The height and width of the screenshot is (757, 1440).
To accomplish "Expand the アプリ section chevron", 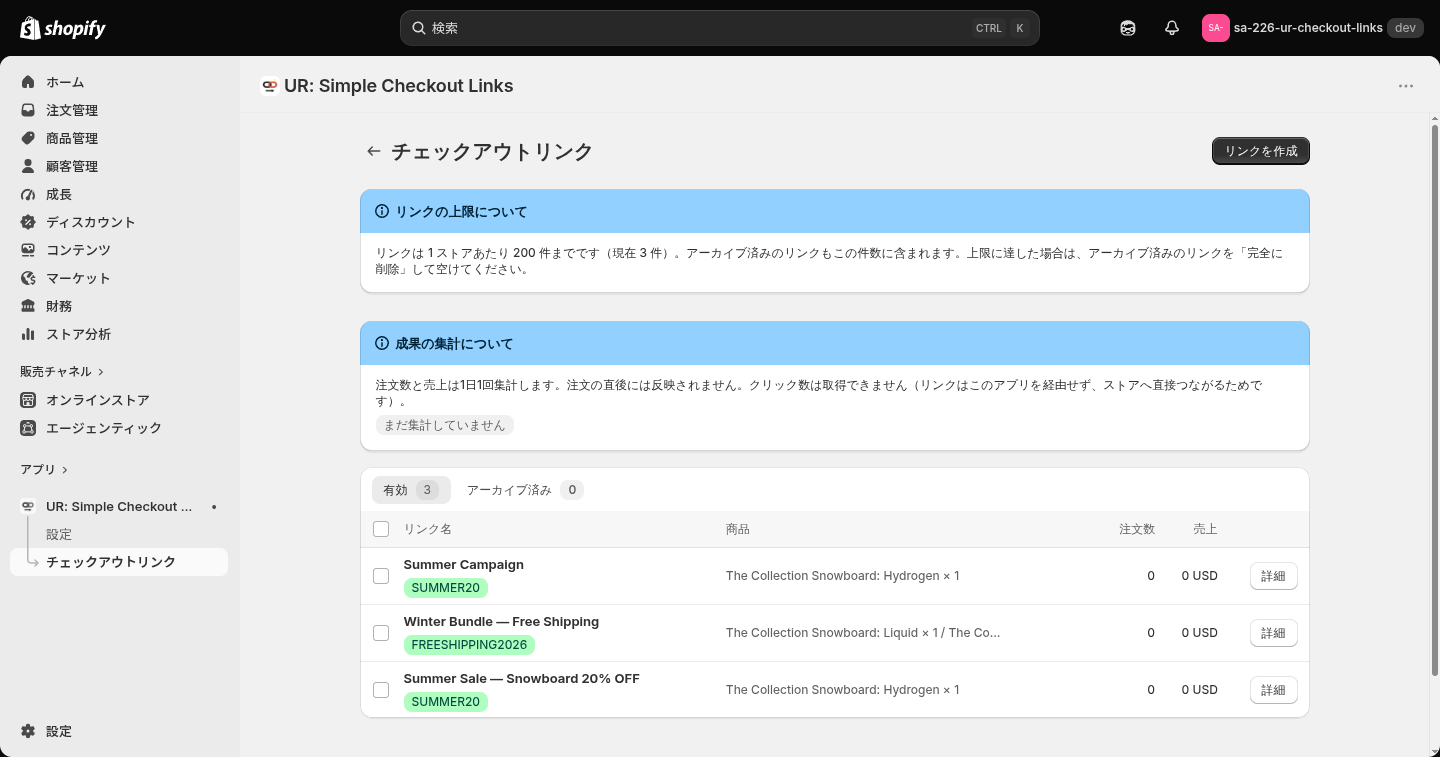I will (x=65, y=470).
